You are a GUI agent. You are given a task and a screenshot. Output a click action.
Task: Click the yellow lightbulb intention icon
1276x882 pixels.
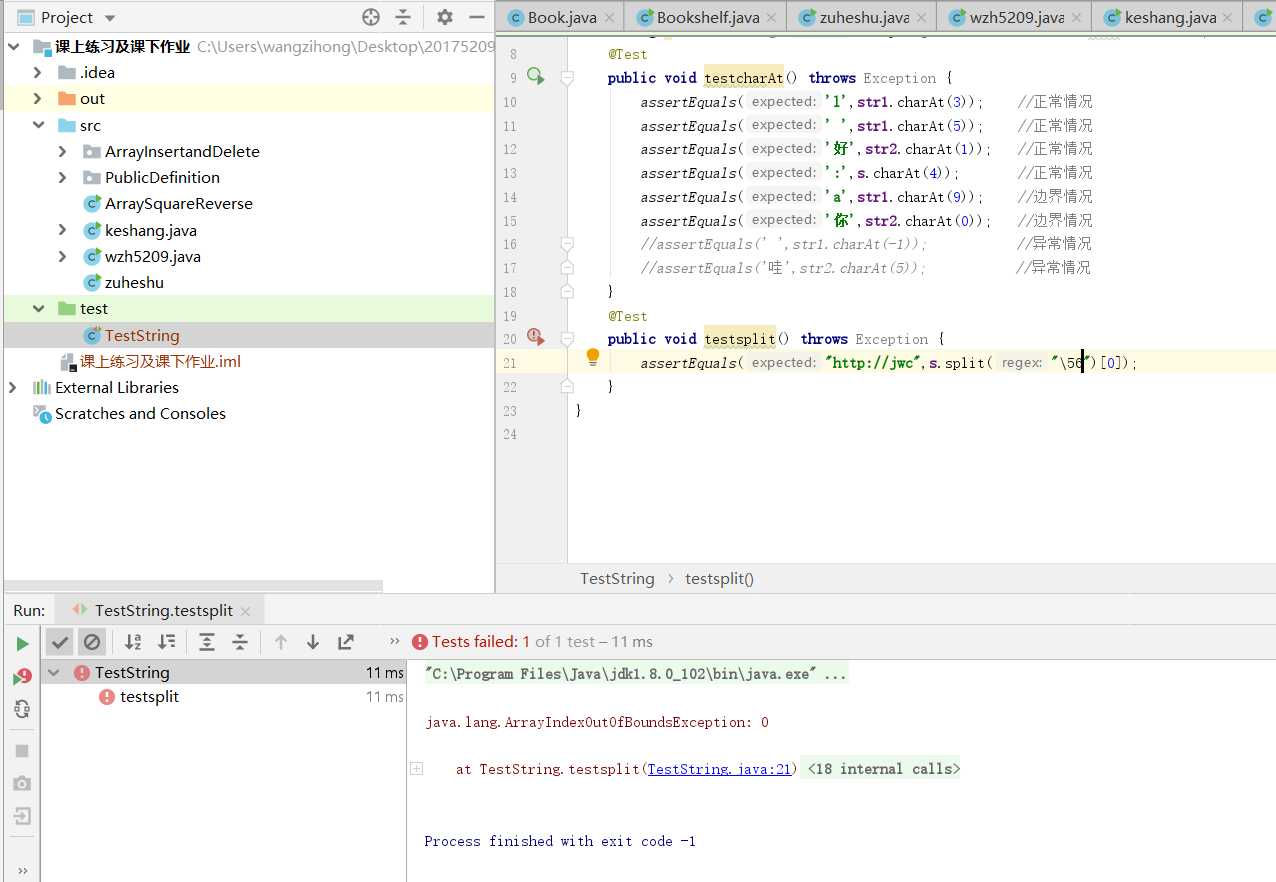pyautogui.click(x=592, y=357)
